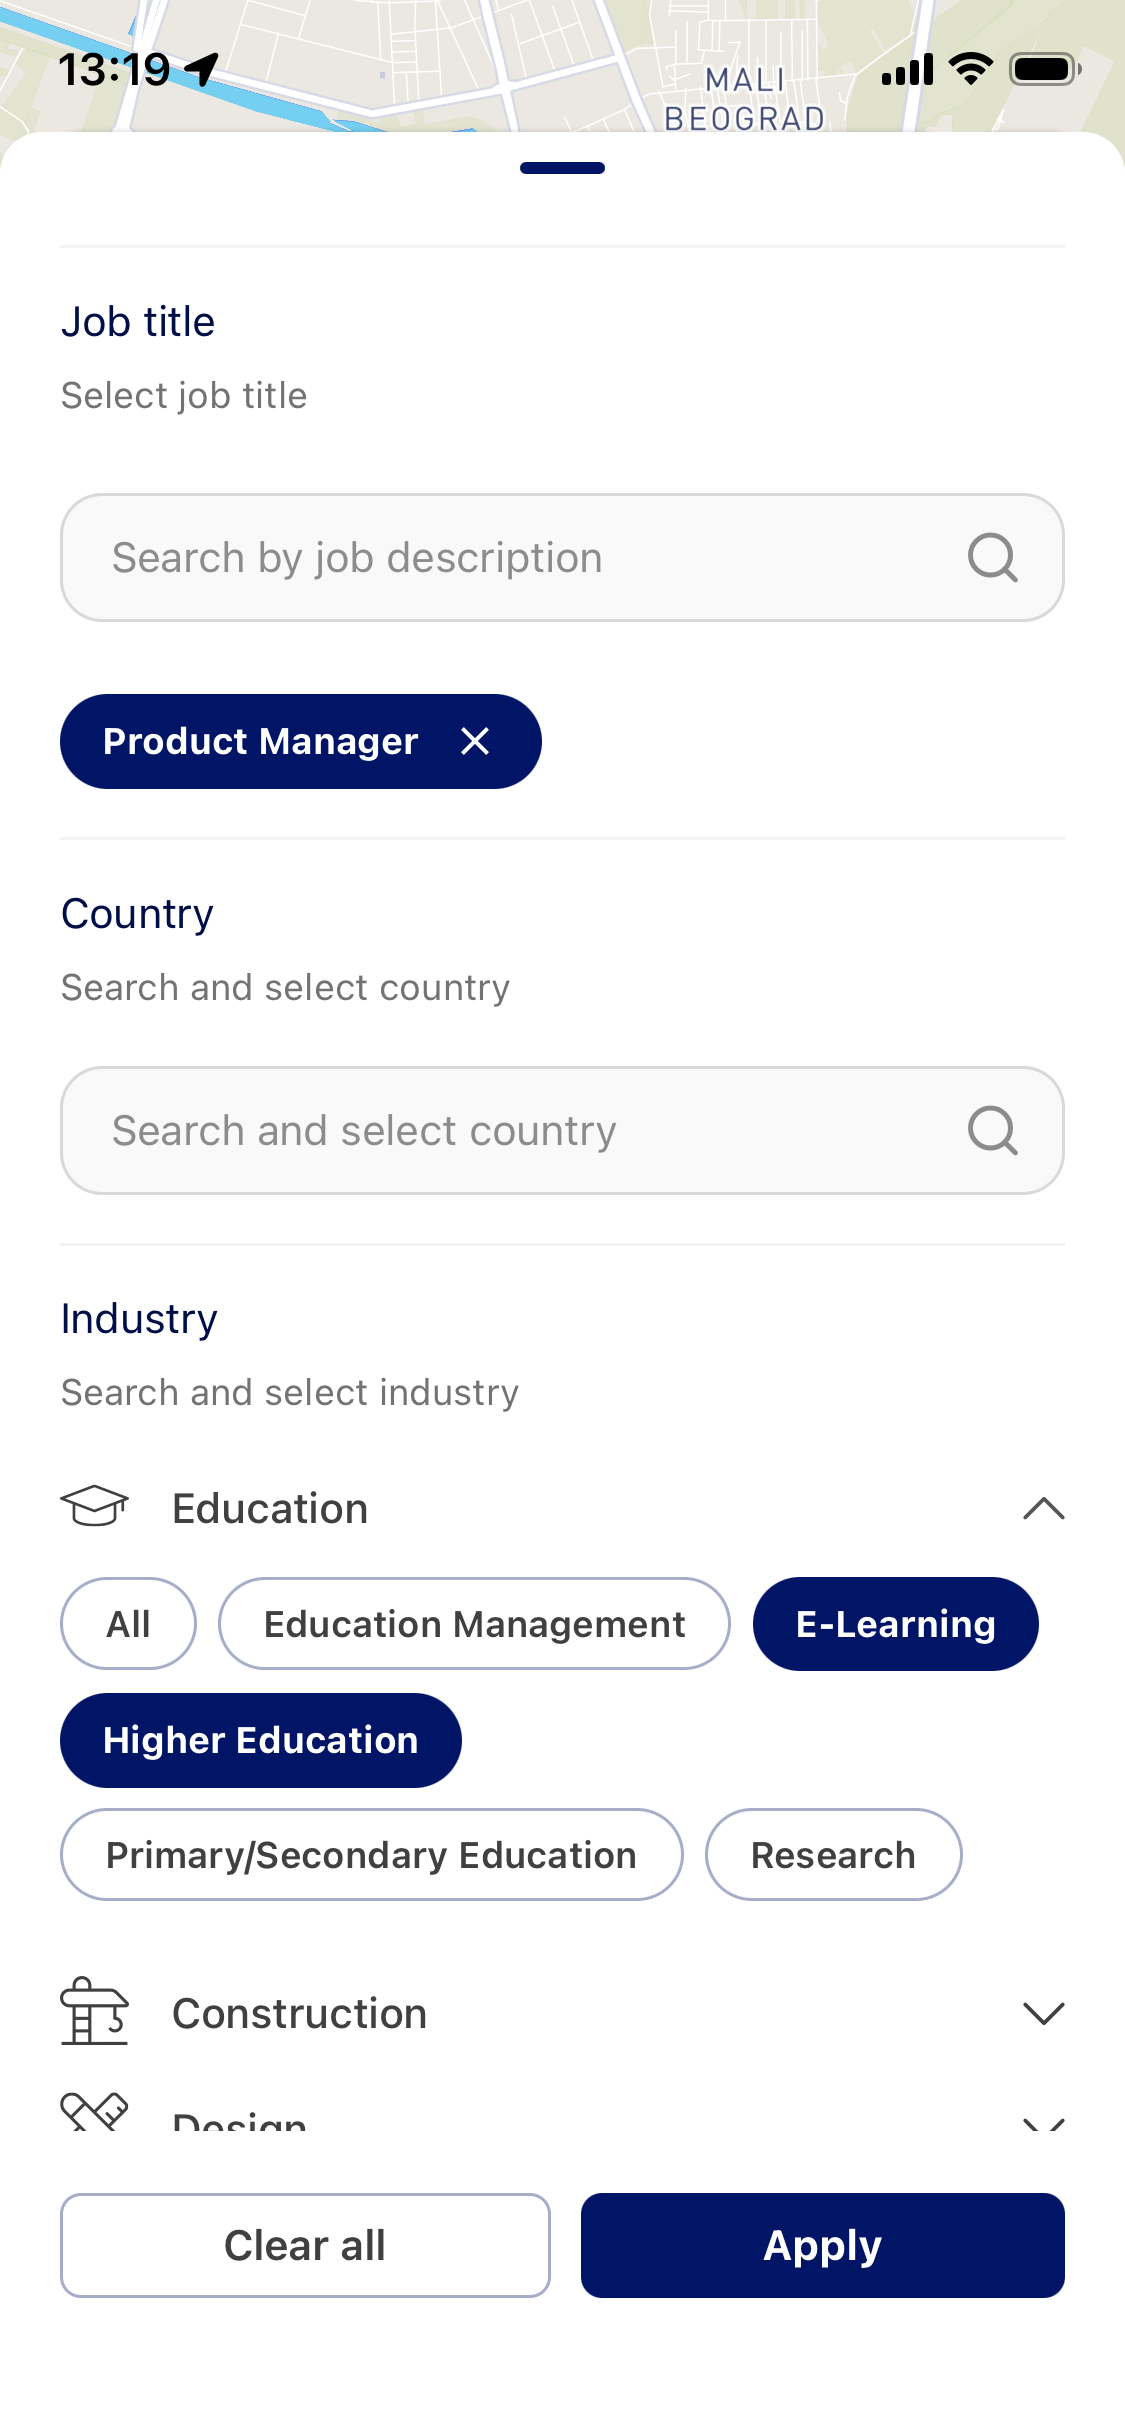Deselect the Higher Education chip
This screenshot has width=1125, height=2436.
click(261, 1740)
